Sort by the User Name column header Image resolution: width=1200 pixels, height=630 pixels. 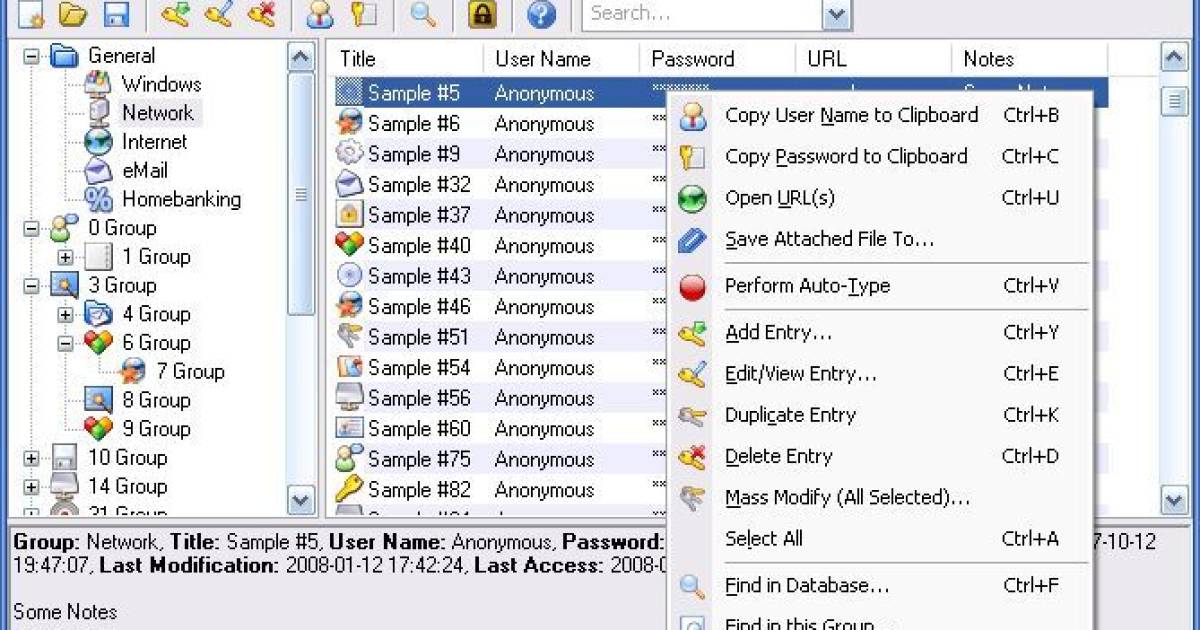tap(562, 59)
